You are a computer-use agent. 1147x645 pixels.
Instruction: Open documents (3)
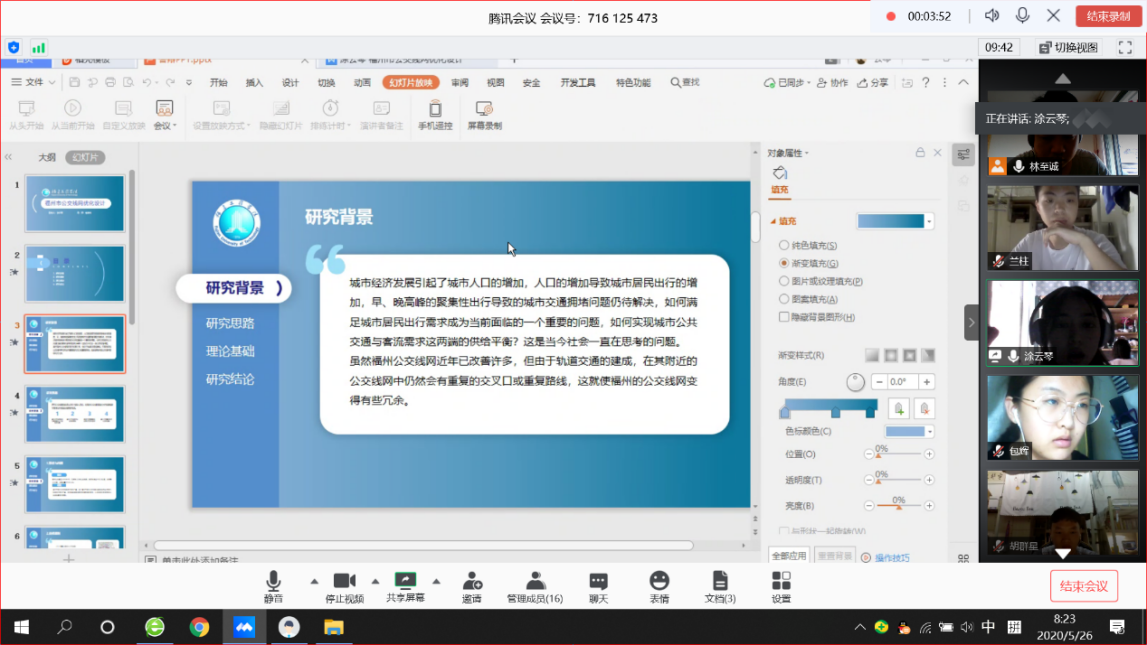720,586
